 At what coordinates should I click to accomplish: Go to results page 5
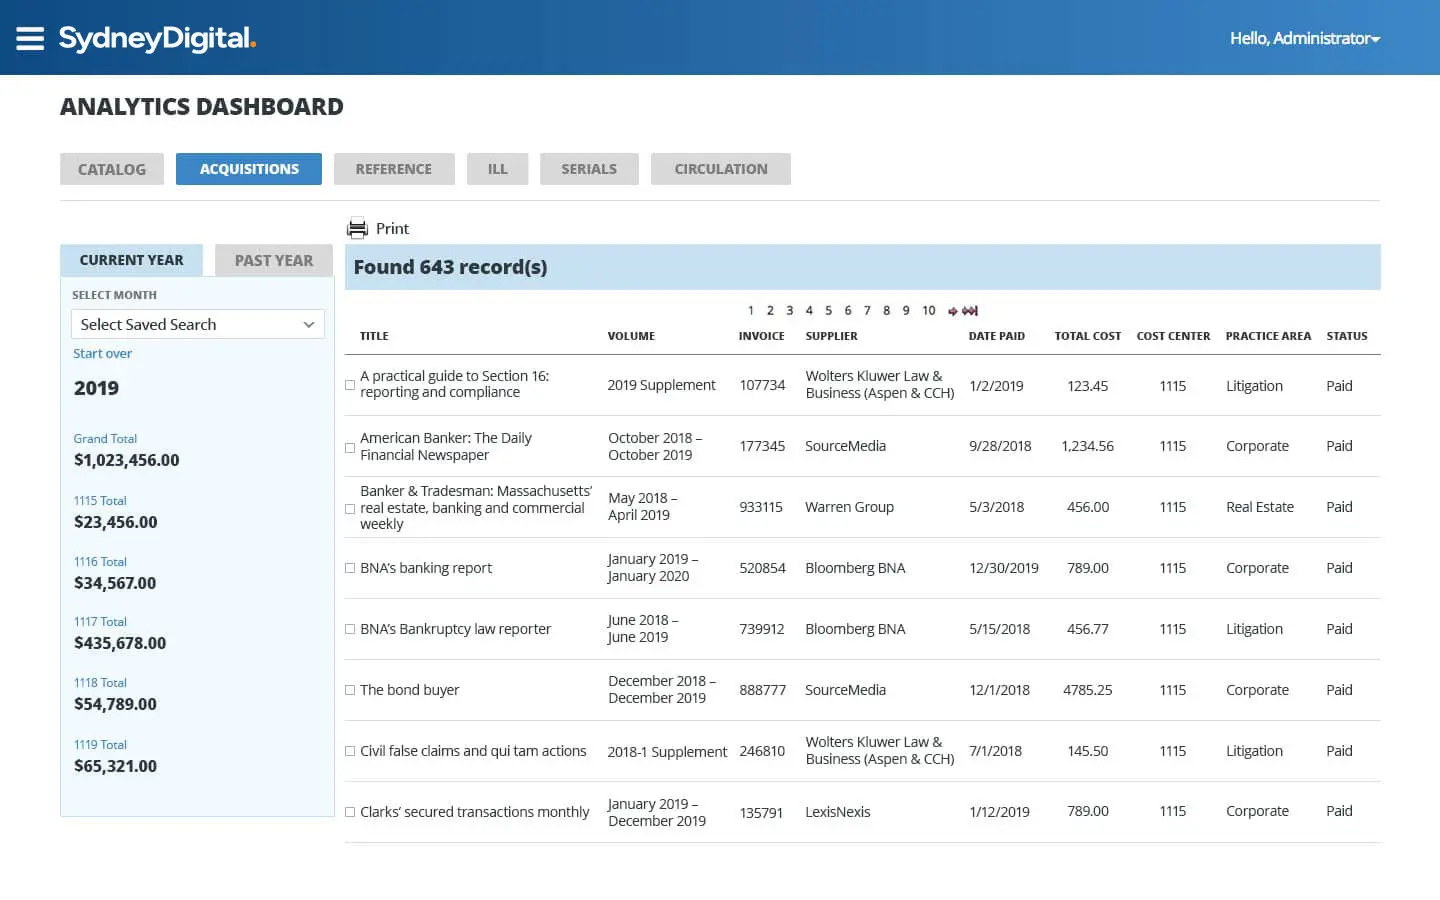point(829,311)
